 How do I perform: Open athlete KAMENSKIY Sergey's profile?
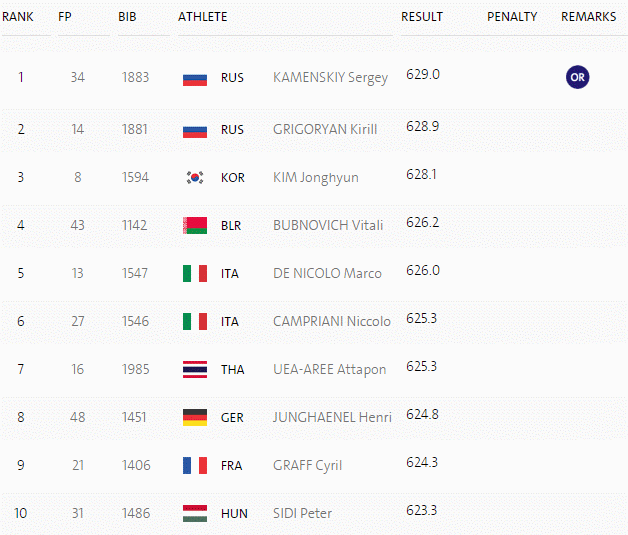[330, 77]
